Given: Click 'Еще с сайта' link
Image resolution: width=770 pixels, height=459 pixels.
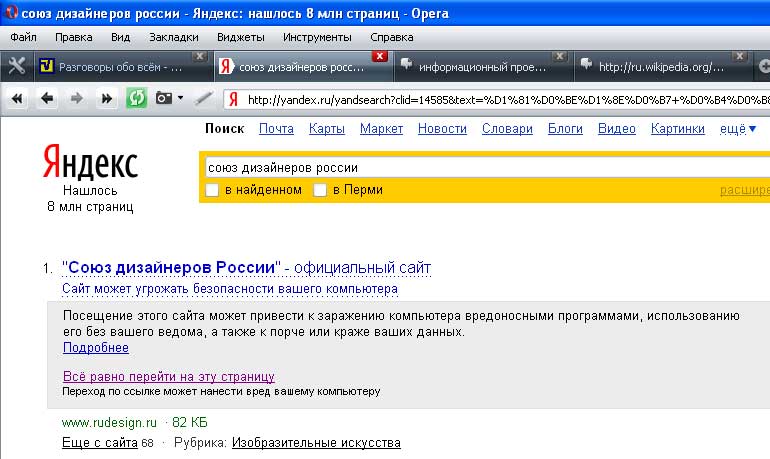Looking at the screenshot, I should tap(100, 443).
